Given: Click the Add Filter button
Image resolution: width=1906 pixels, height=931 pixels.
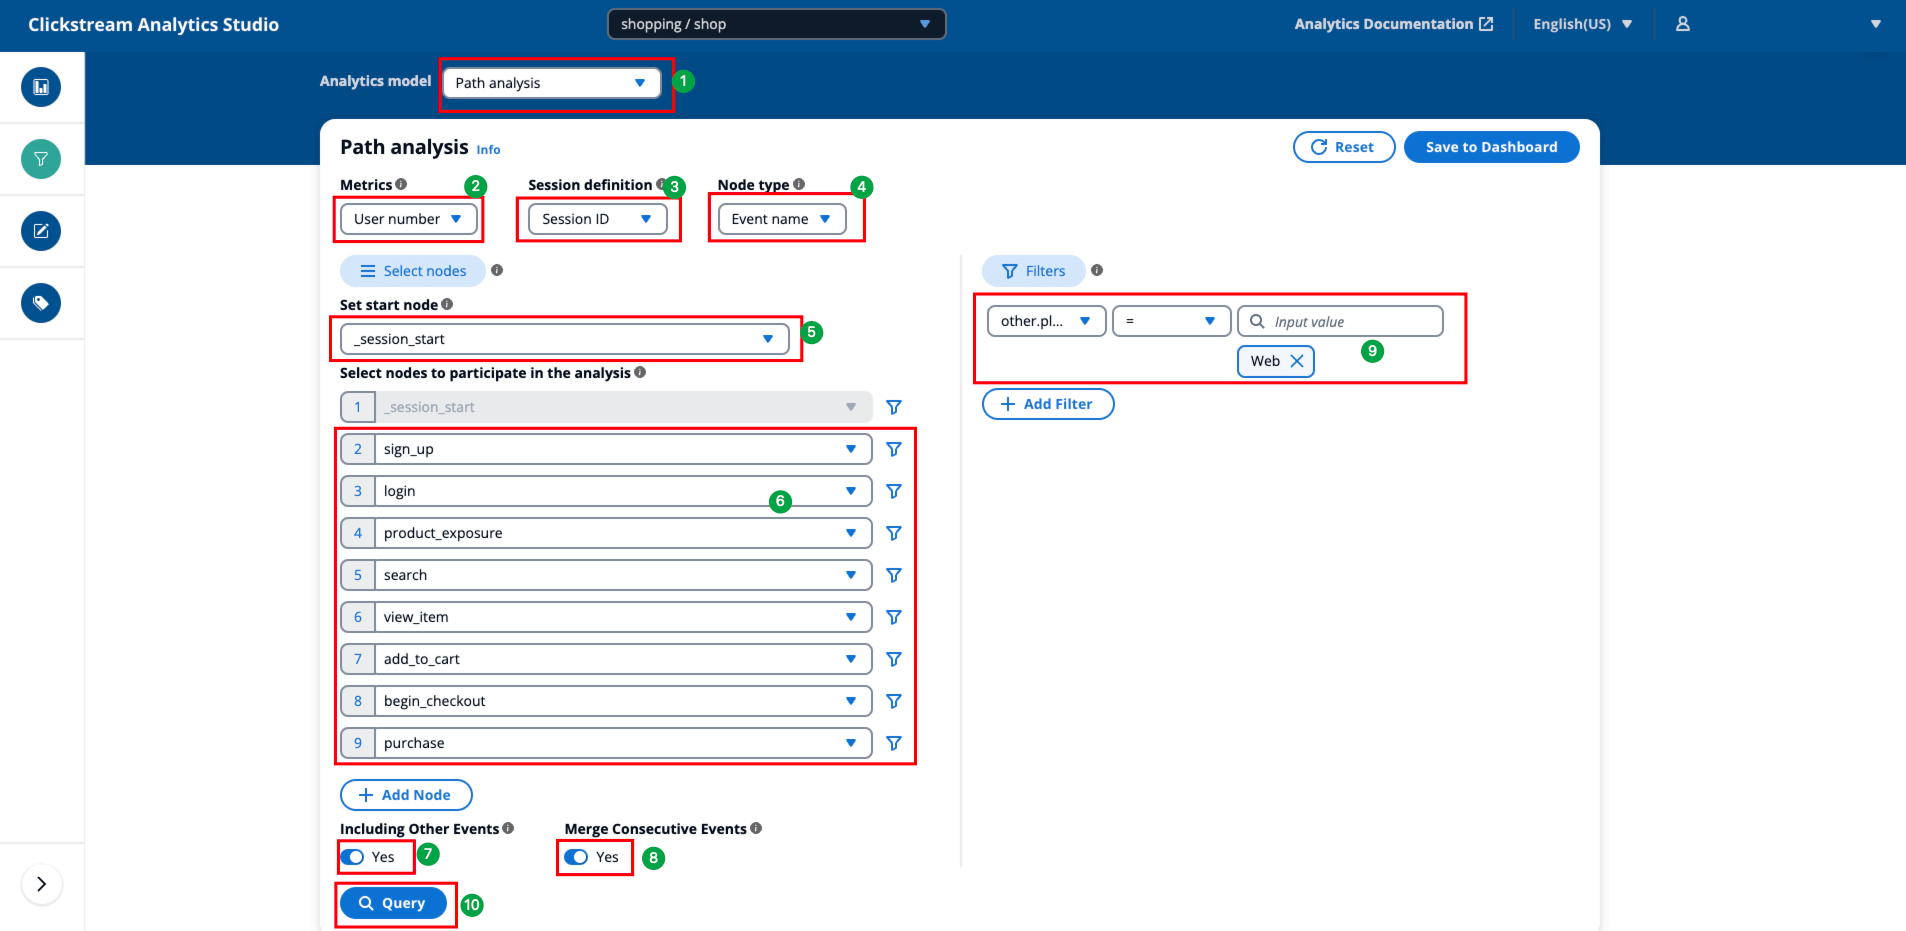Looking at the screenshot, I should pyautogui.click(x=1048, y=404).
